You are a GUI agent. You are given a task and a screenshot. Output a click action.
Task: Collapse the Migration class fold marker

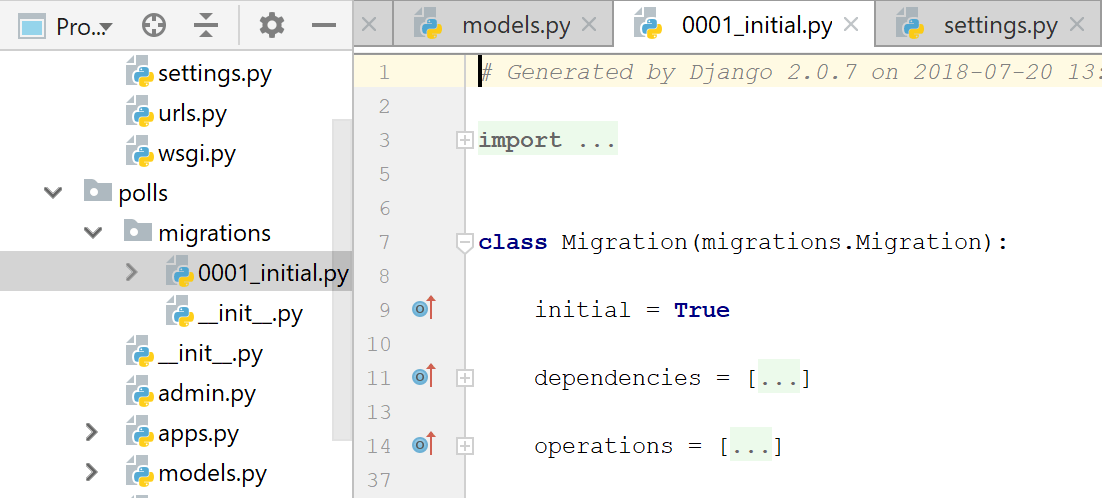point(464,242)
